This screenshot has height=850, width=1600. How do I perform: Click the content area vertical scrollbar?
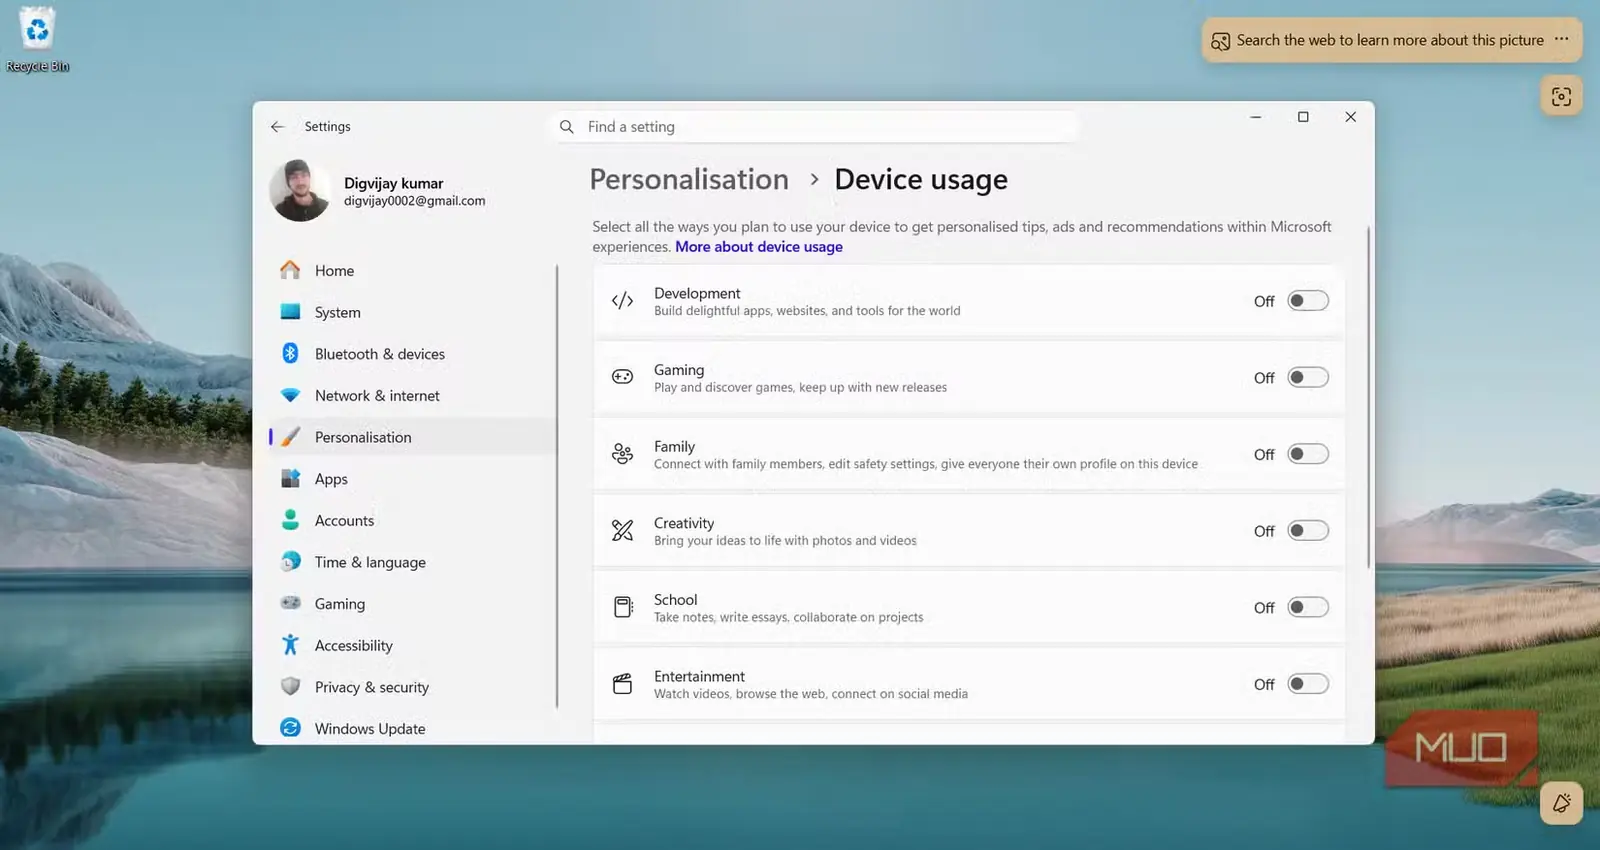pyautogui.click(x=1368, y=398)
